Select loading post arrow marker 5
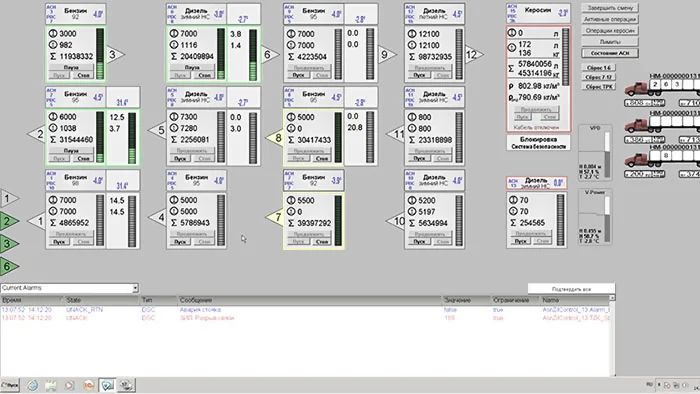The image size is (700, 394). pyautogui.click(x=158, y=130)
